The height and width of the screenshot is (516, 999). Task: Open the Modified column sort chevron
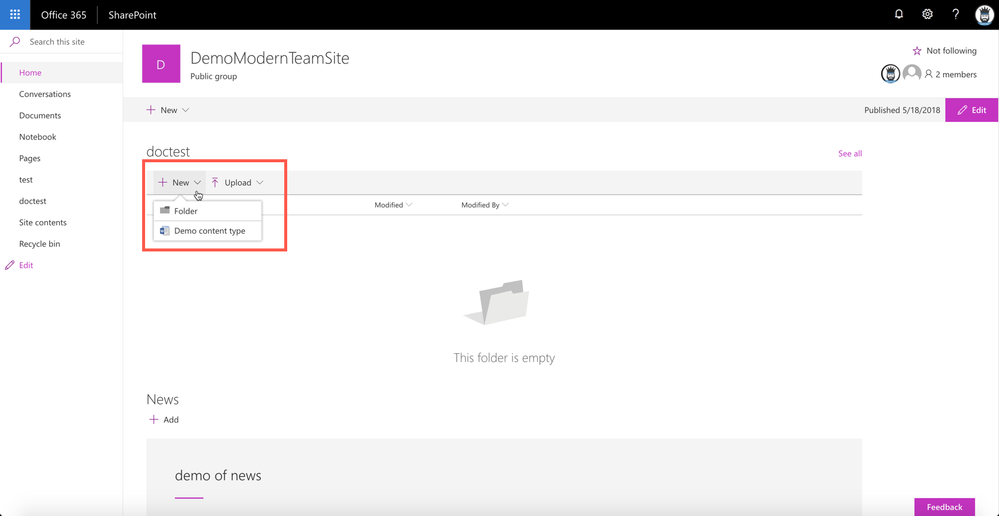point(409,205)
